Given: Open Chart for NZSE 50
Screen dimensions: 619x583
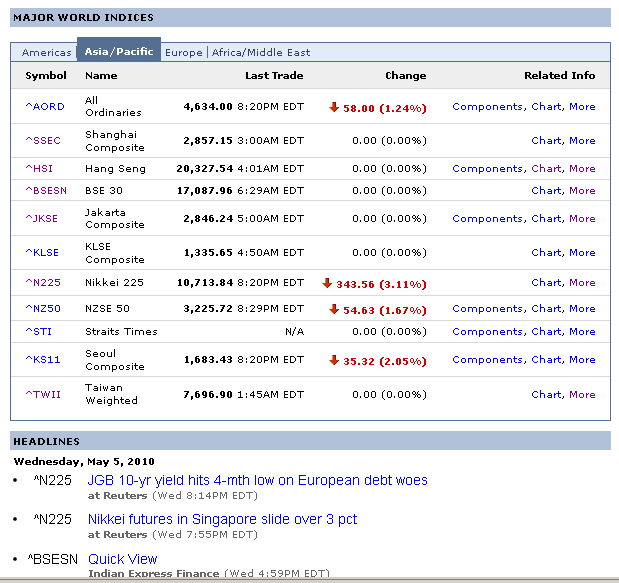Looking at the screenshot, I should coord(546,309).
